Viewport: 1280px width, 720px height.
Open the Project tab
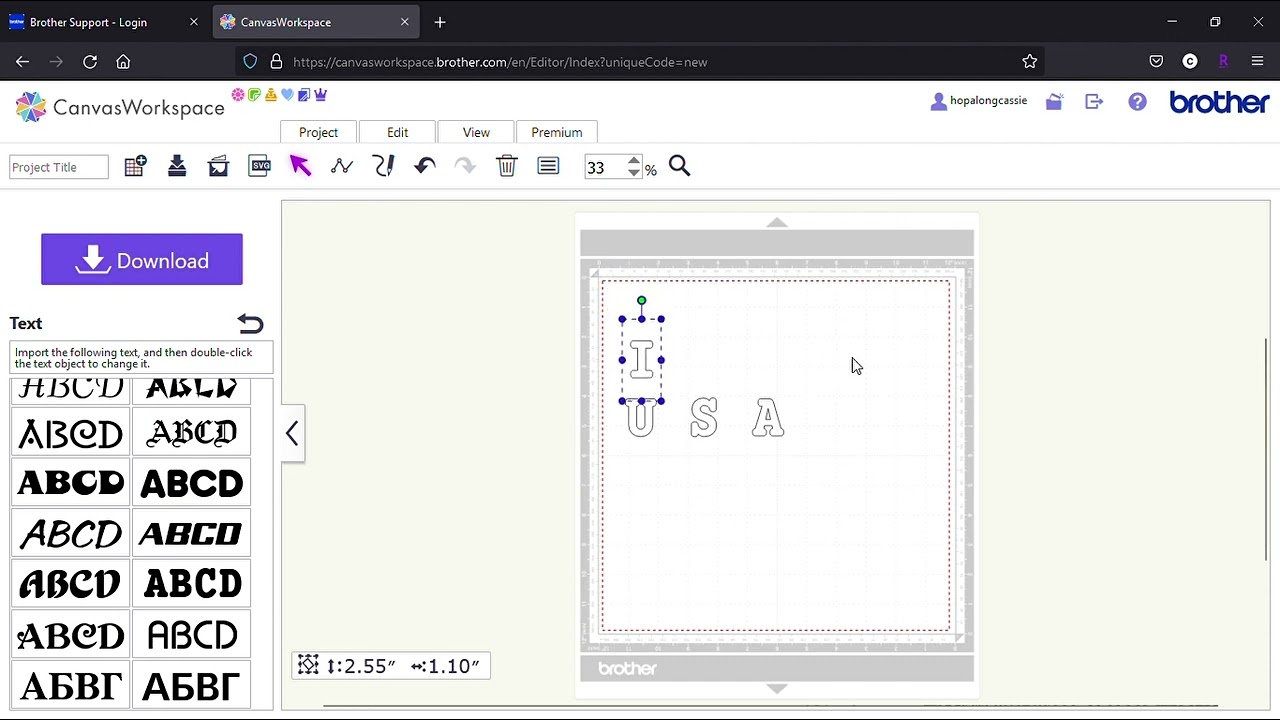point(318,132)
